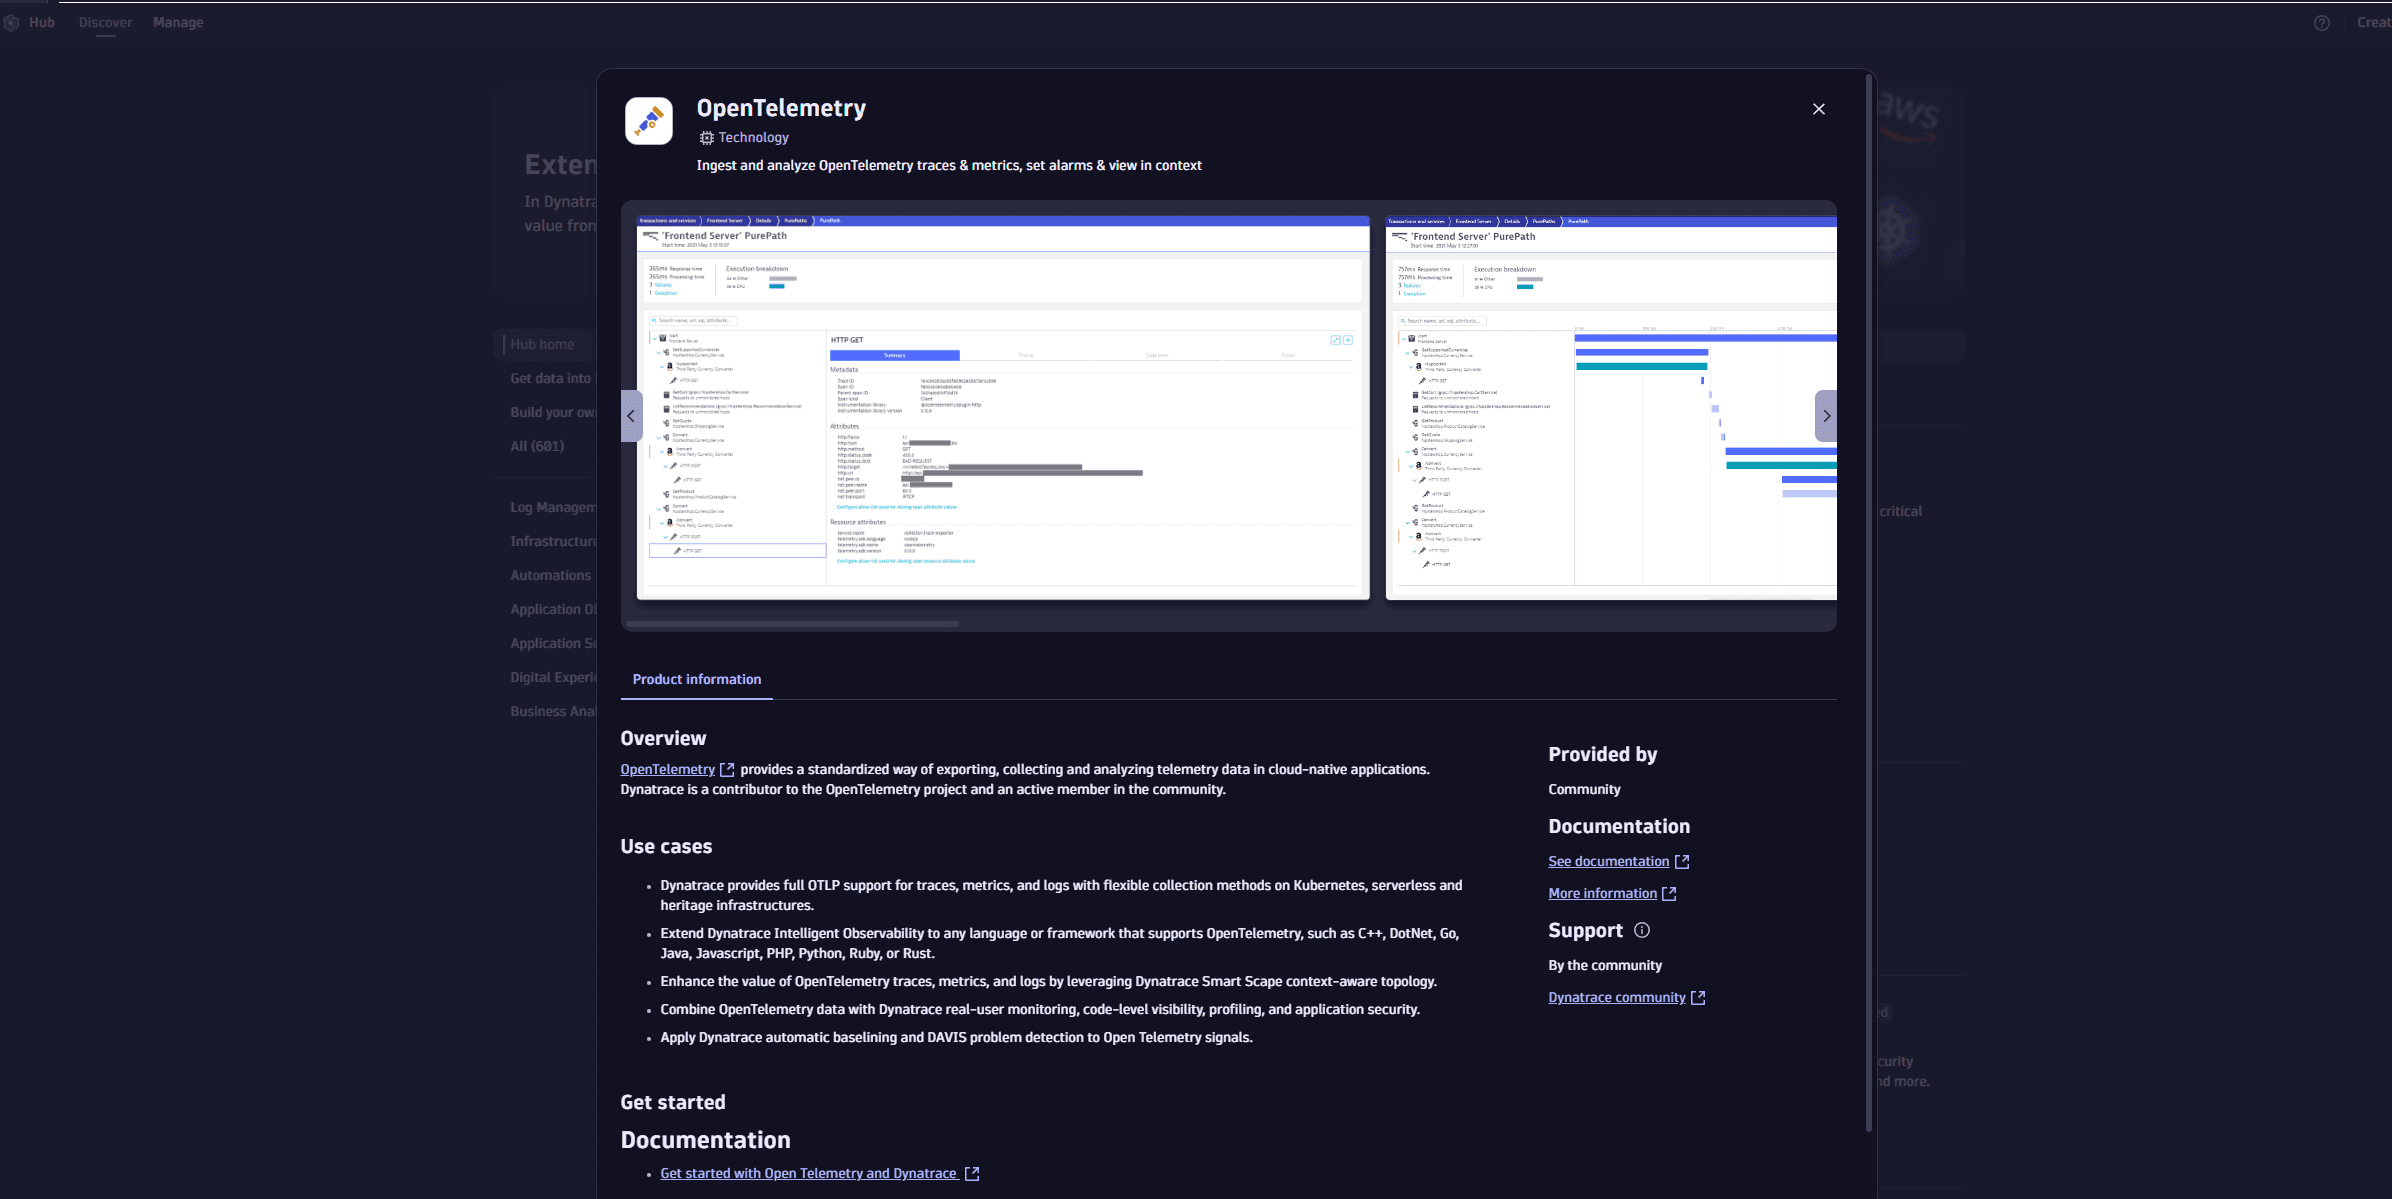The width and height of the screenshot is (2392, 1199).
Task: Open the More information link
Action: [1602, 893]
